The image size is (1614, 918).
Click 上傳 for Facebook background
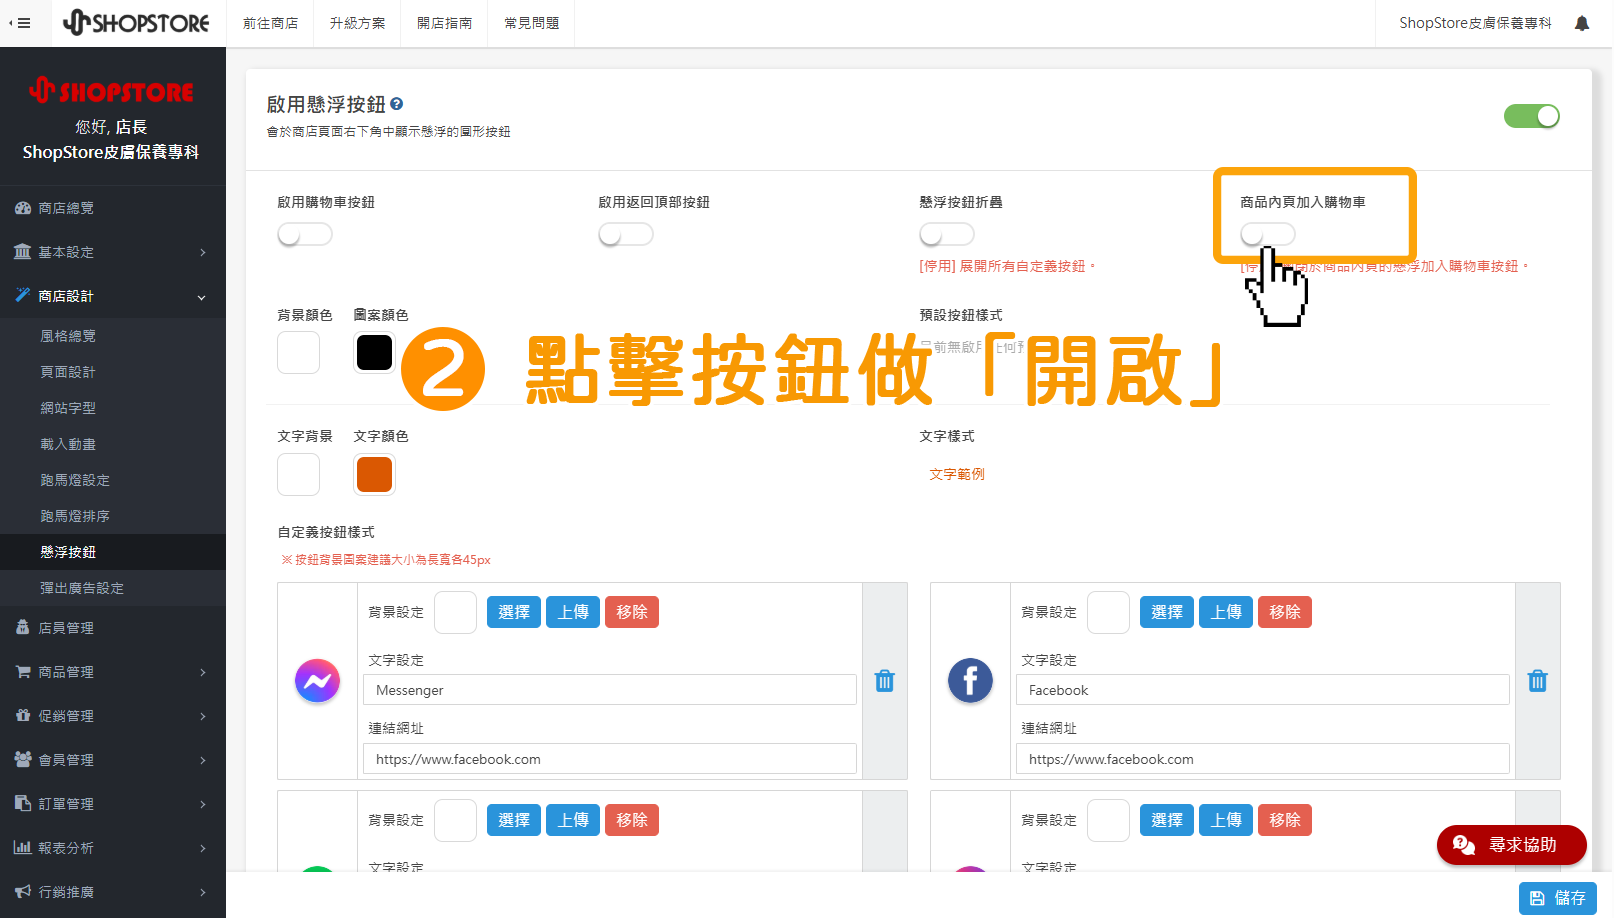pyautogui.click(x=1226, y=612)
